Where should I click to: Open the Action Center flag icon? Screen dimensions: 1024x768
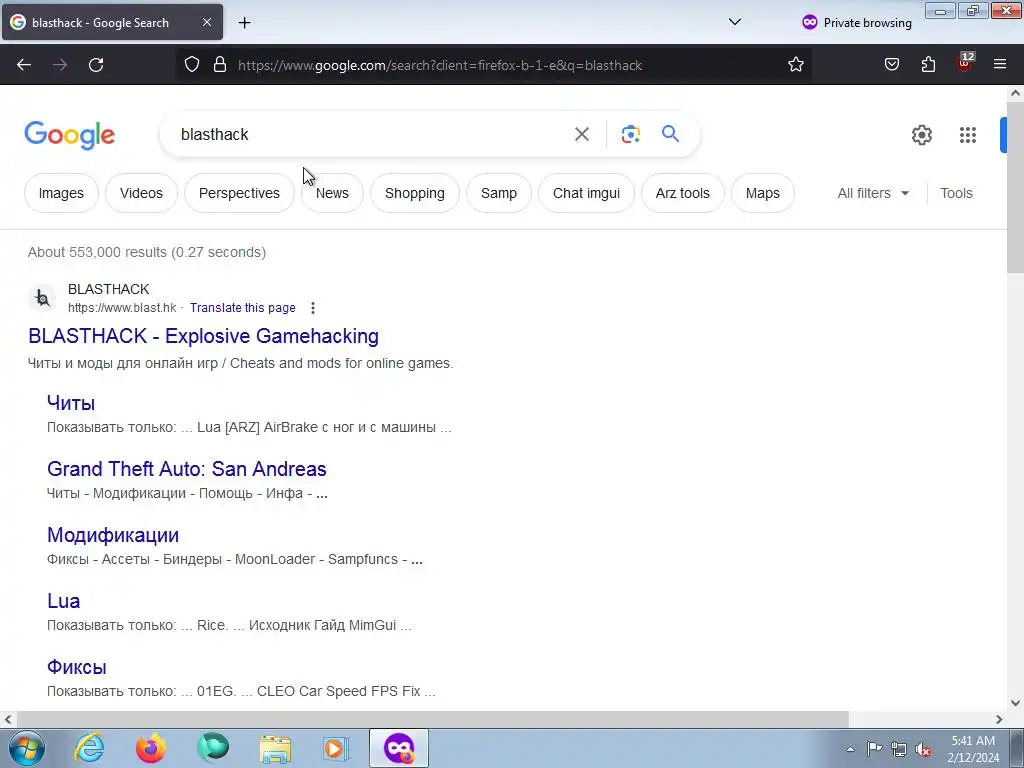[874, 748]
